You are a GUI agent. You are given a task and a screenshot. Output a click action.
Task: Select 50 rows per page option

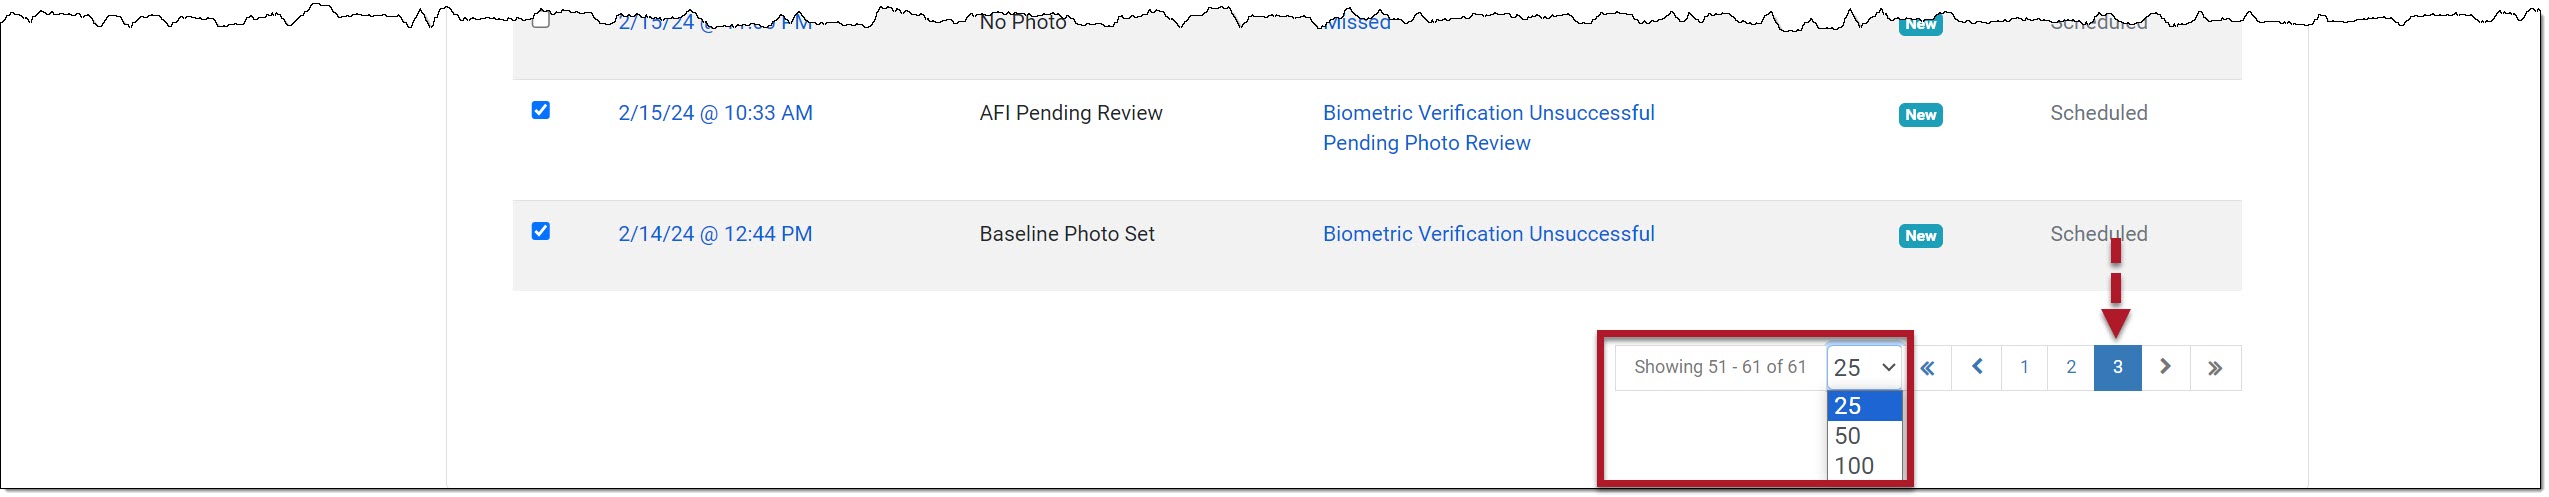(x=1848, y=436)
